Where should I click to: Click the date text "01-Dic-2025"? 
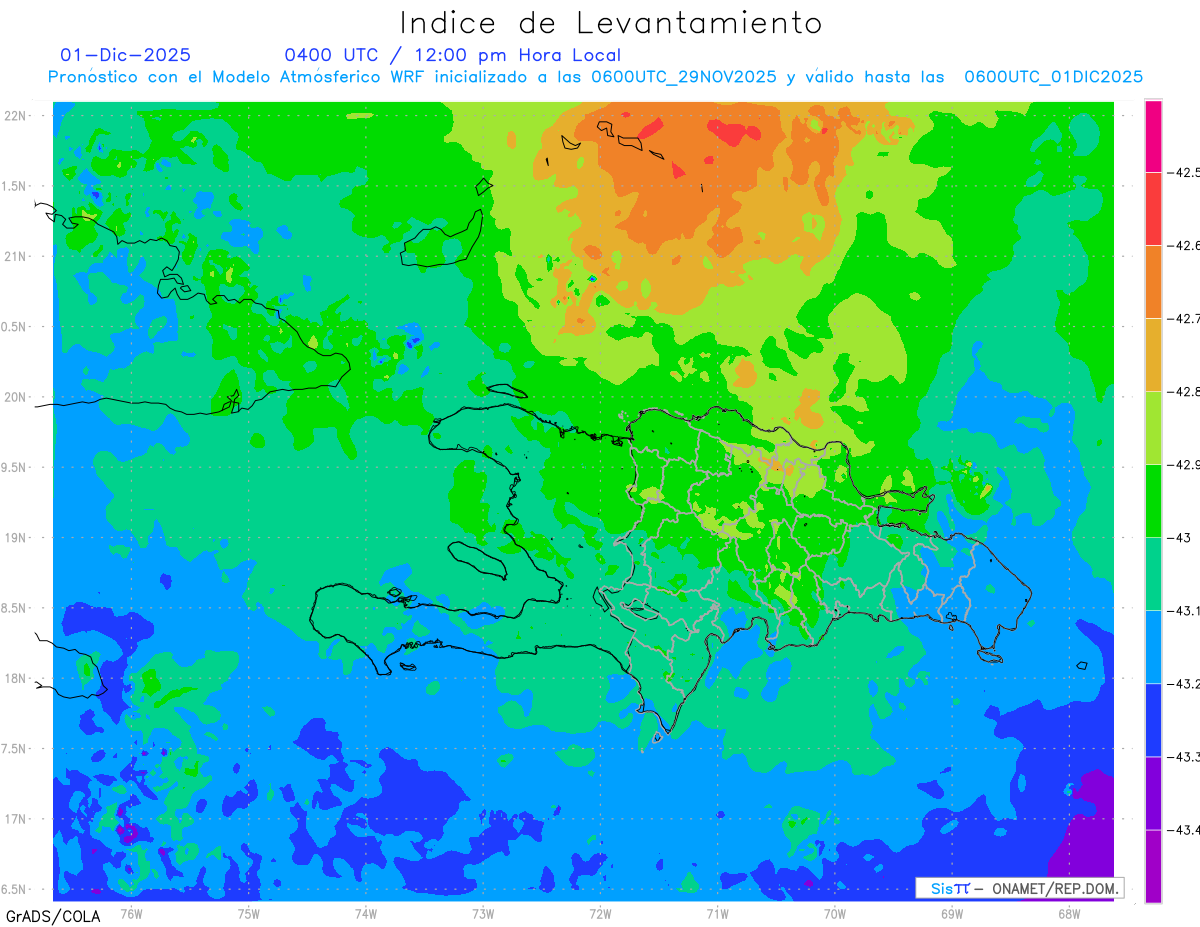click(x=126, y=55)
